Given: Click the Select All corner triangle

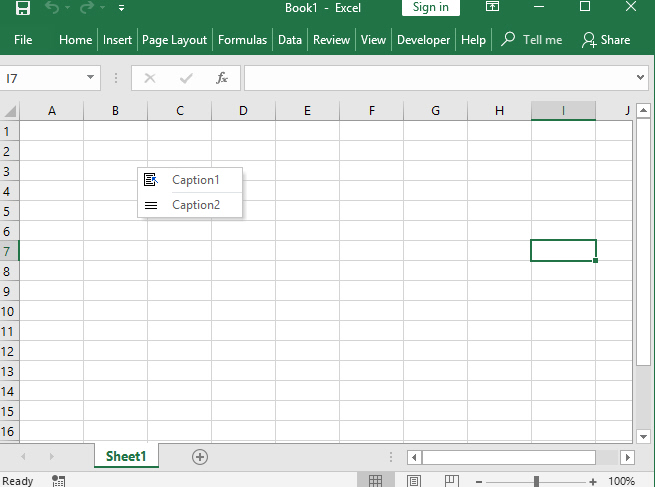Looking at the screenshot, I should pyautogui.click(x=10, y=111).
